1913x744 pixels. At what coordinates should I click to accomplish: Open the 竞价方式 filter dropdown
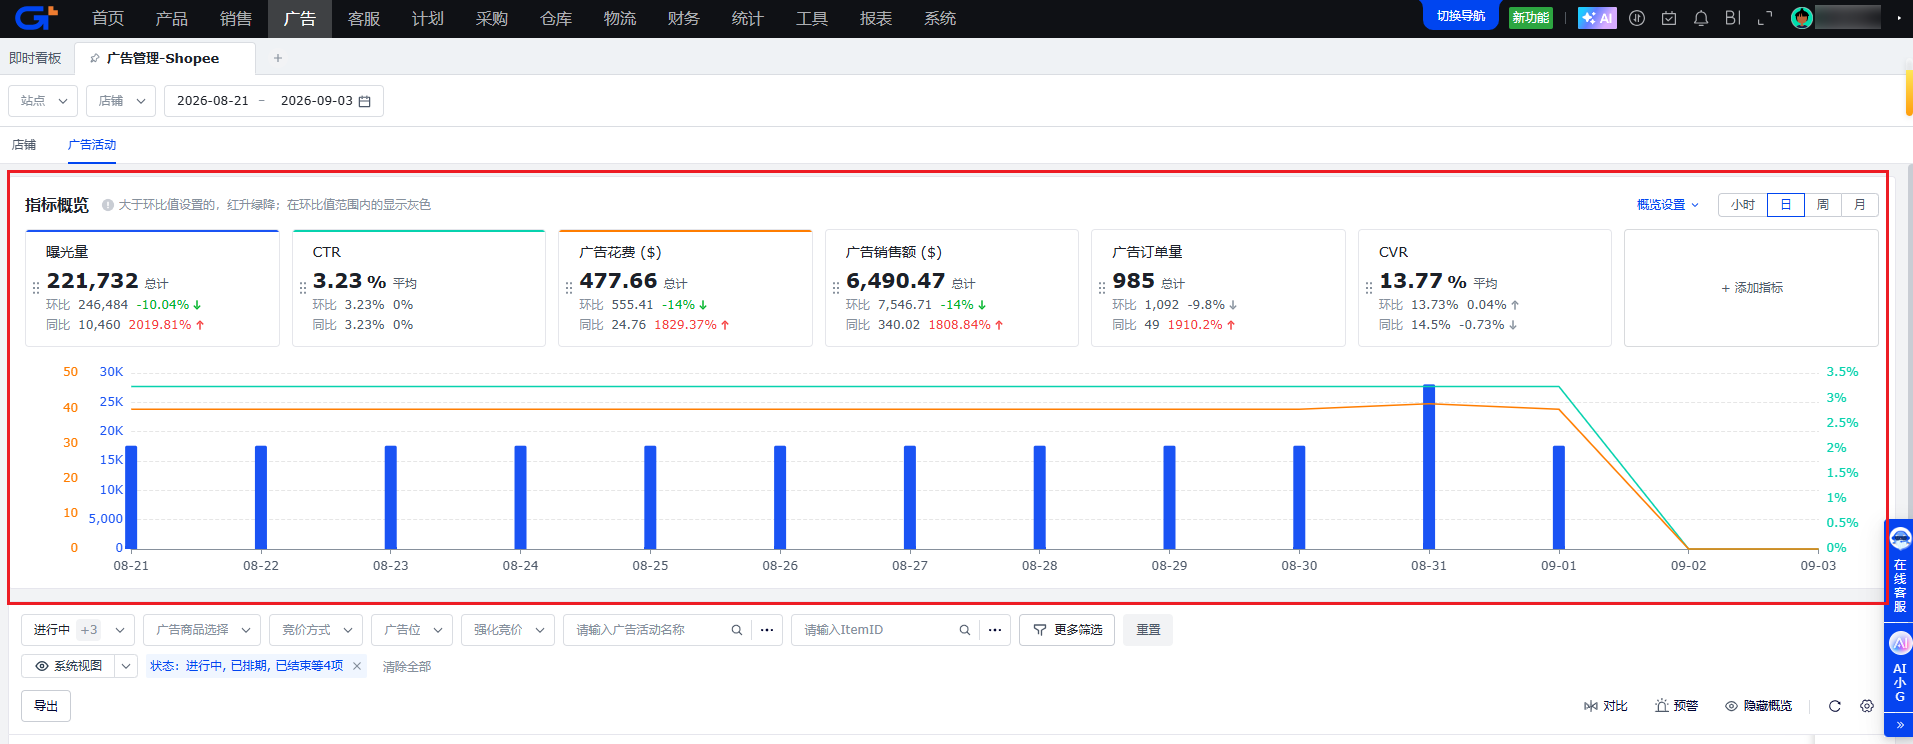click(316, 630)
